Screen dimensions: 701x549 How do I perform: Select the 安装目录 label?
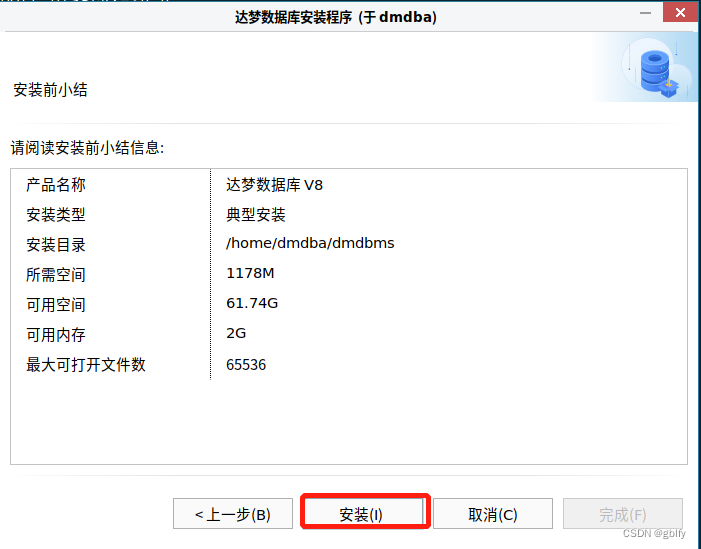coord(56,245)
